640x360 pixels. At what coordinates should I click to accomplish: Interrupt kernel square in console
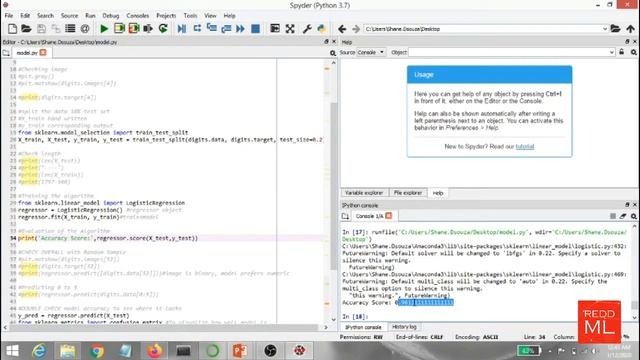[613, 216]
